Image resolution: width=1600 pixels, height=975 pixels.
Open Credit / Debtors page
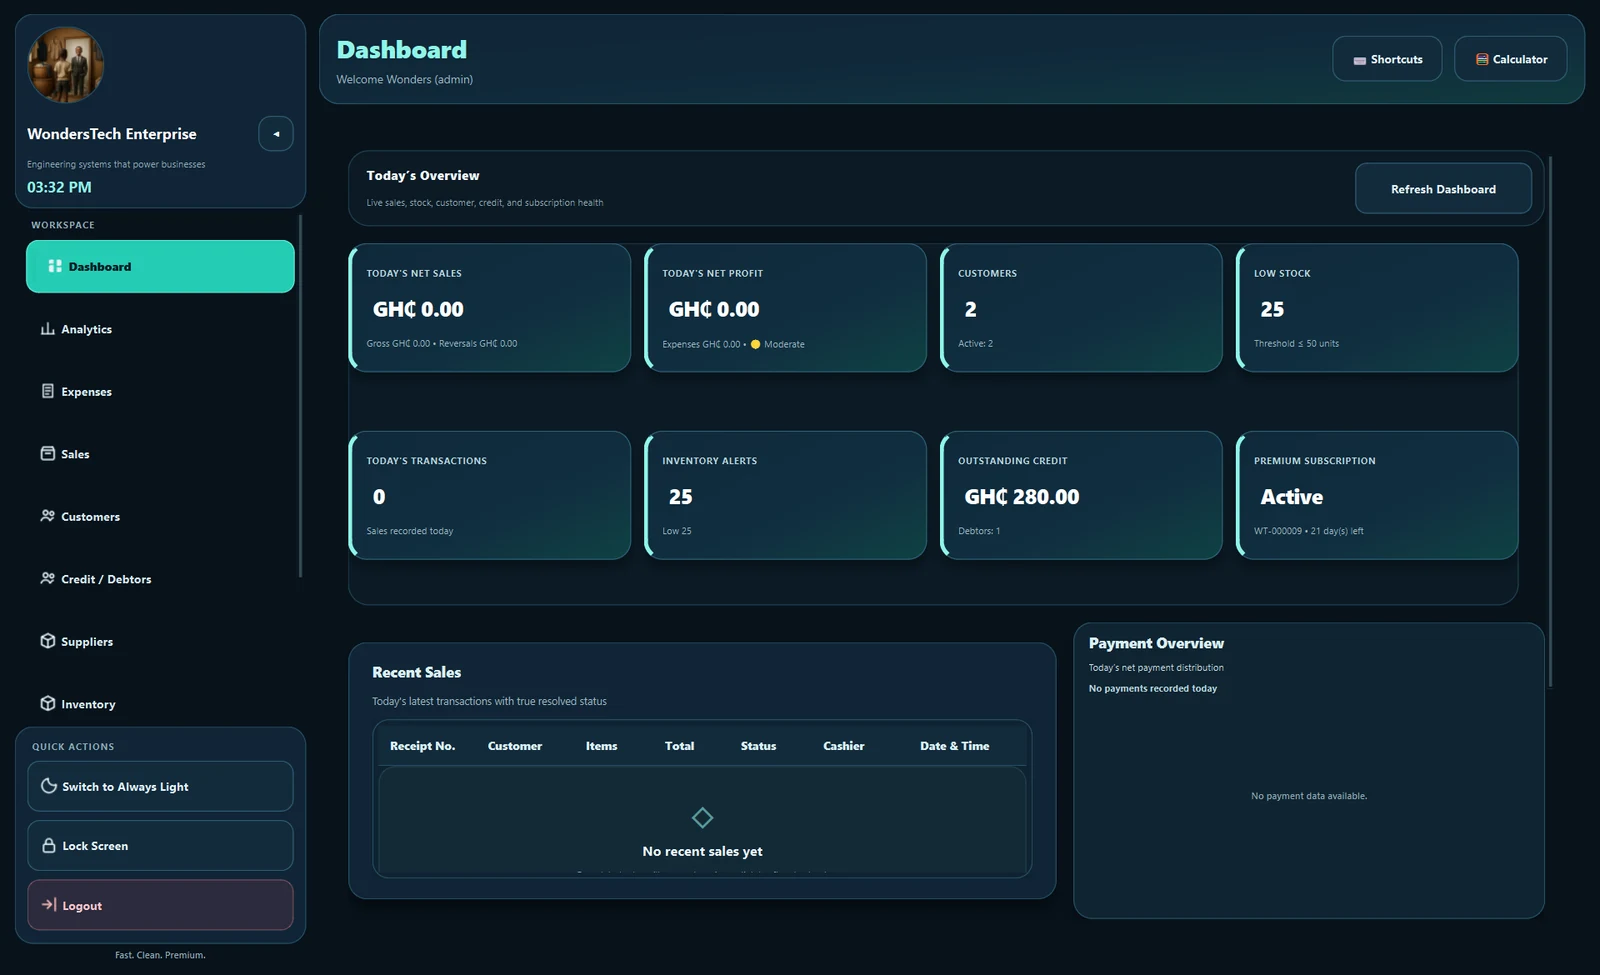160,579
